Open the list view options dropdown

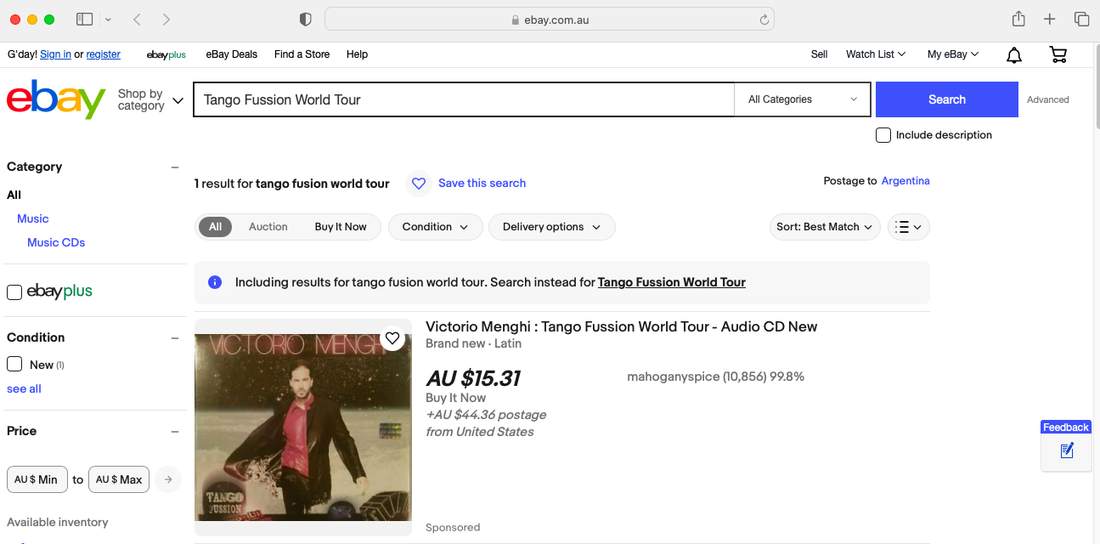tap(908, 227)
